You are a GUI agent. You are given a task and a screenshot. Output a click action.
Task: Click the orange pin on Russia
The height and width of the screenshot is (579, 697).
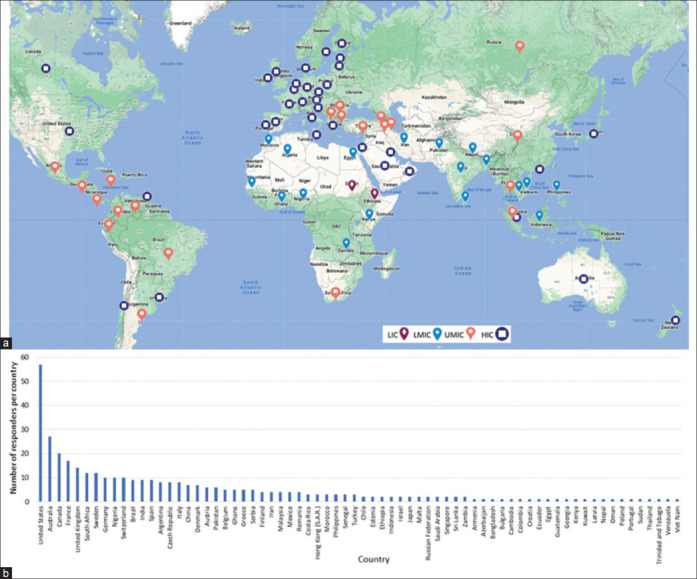coord(519,46)
